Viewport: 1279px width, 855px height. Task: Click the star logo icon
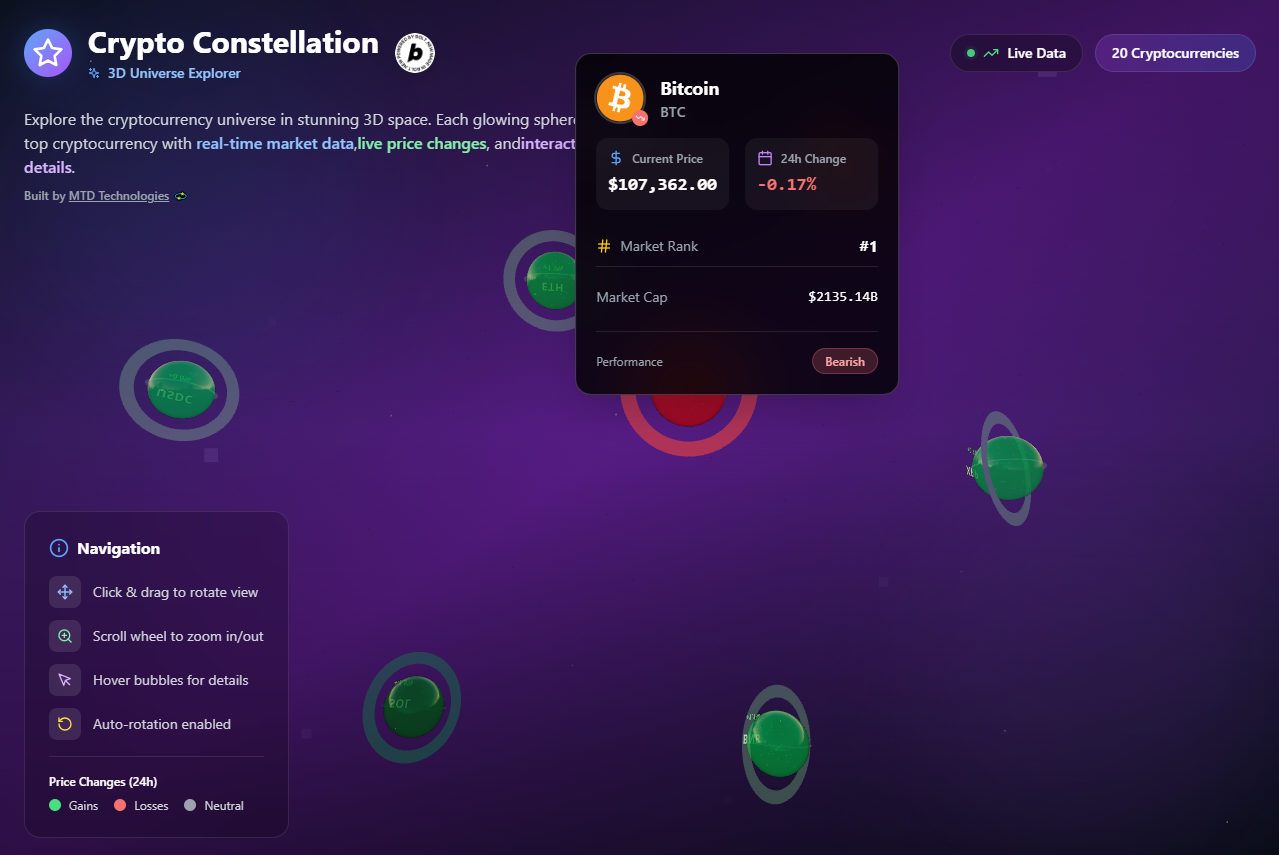(48, 53)
